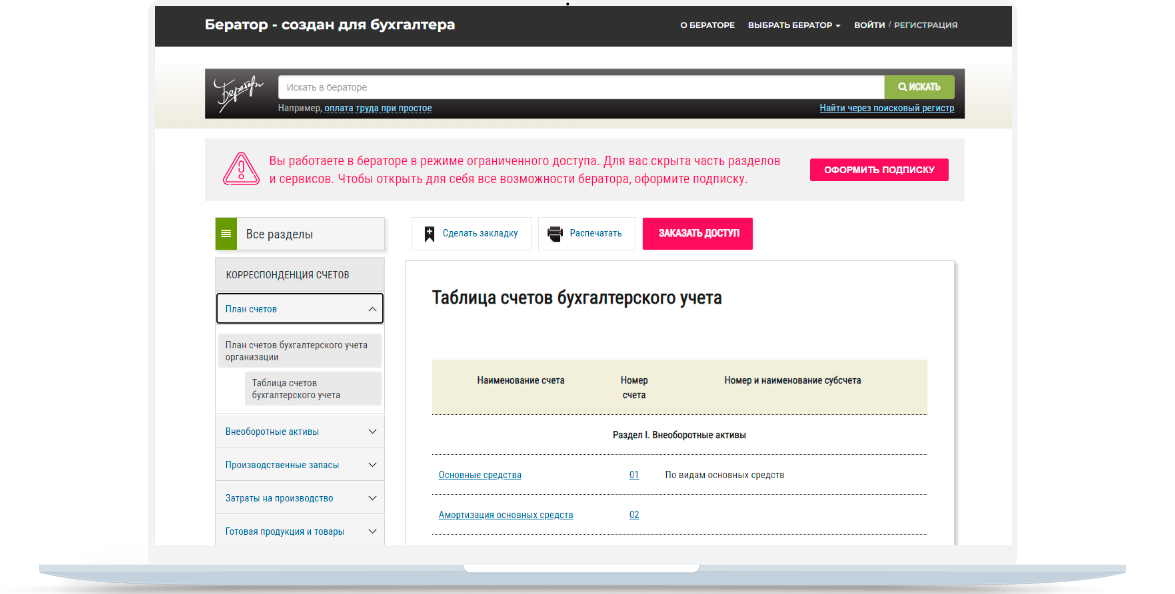This screenshot has height=594, width=1175.
Task: Click the Искать в бераторе search field
Action: click(582, 88)
